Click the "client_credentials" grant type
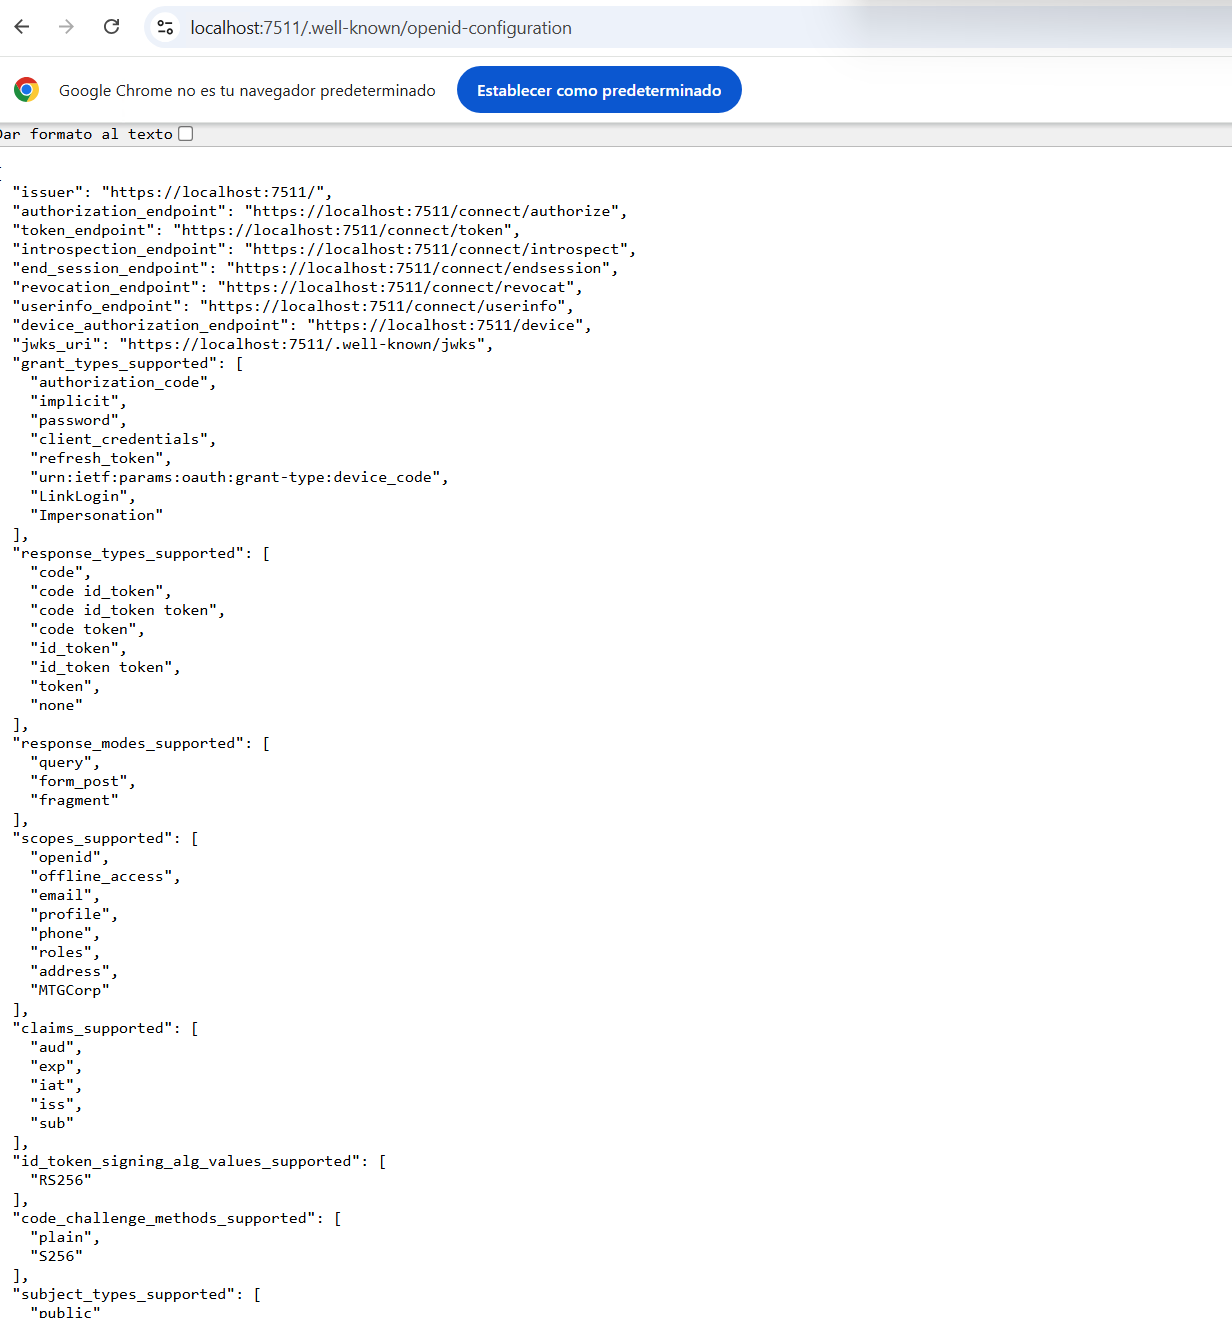 point(122,439)
